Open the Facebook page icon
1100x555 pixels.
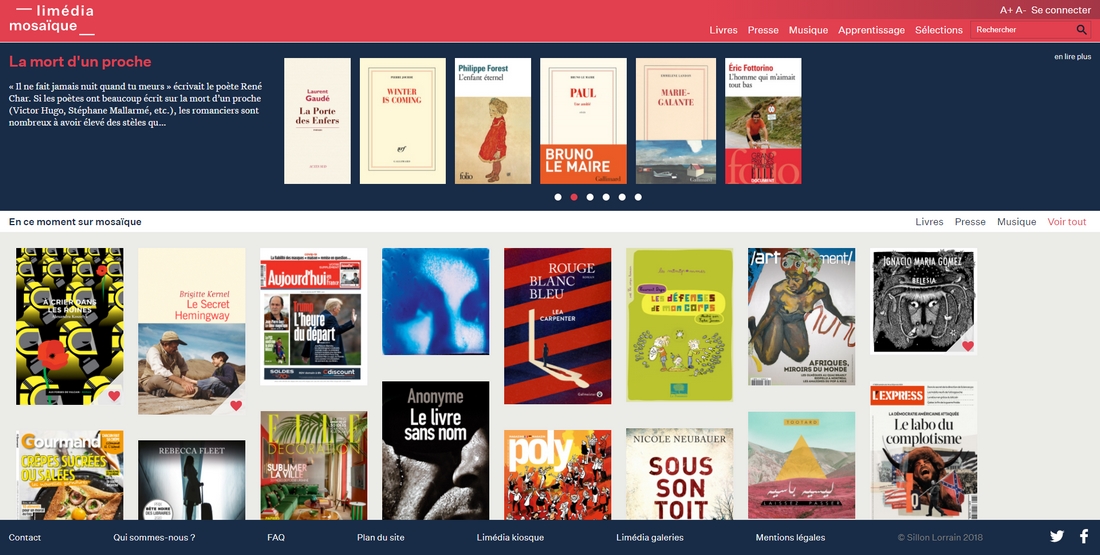[x=1084, y=537]
